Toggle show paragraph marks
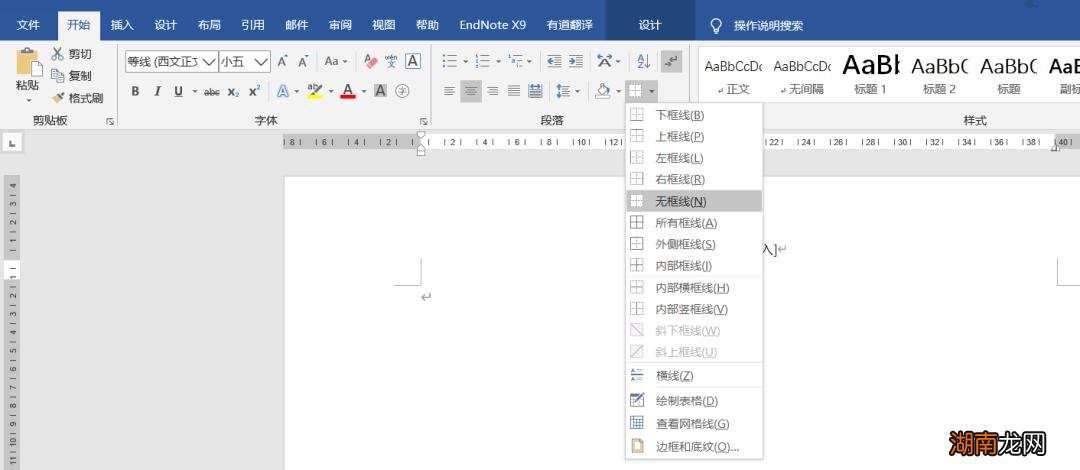The width and height of the screenshot is (1080, 470). (x=671, y=61)
